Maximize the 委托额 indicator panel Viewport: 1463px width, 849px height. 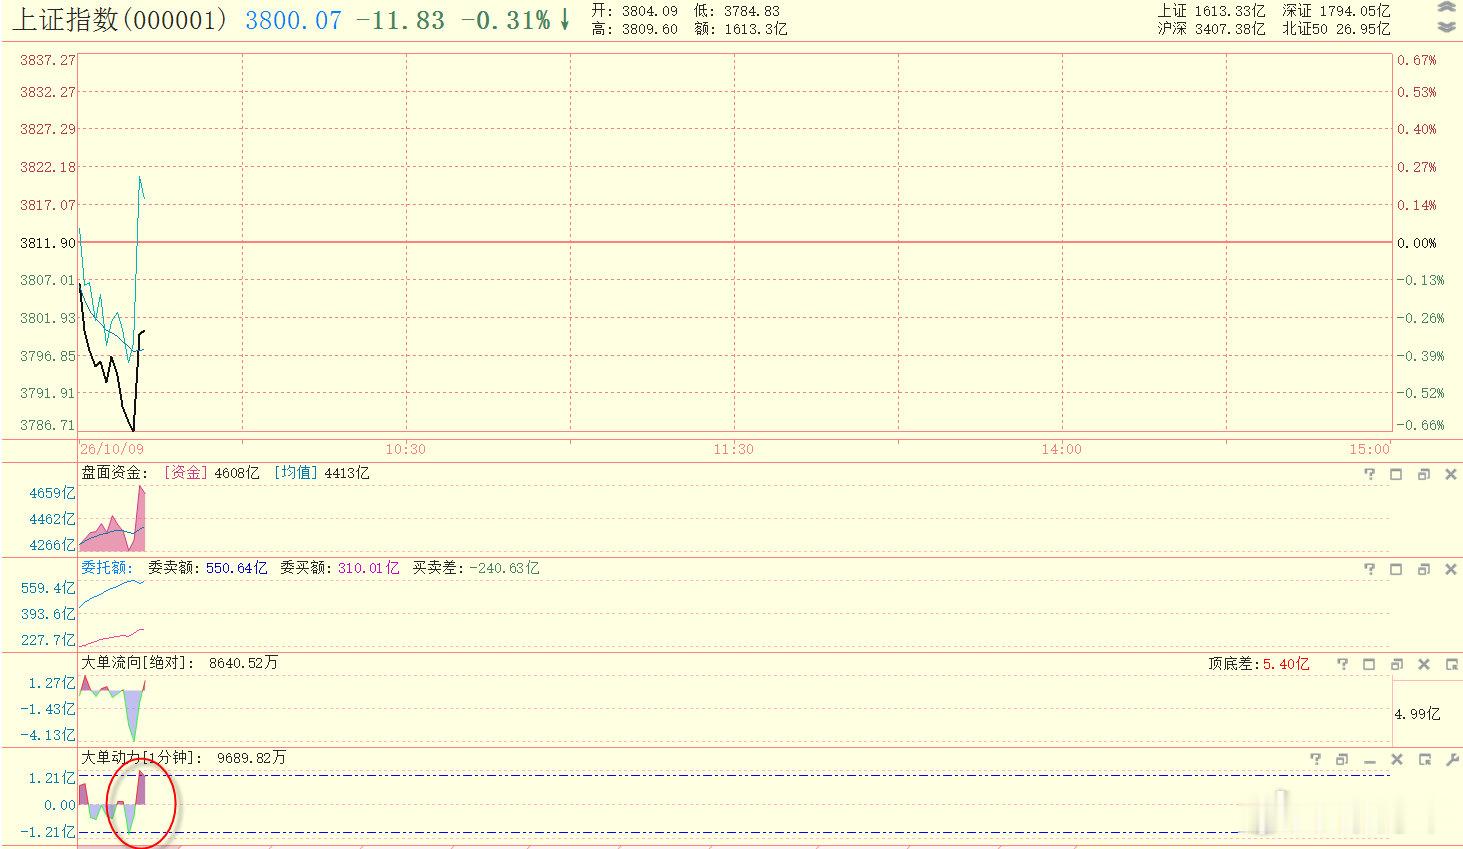click(1397, 569)
